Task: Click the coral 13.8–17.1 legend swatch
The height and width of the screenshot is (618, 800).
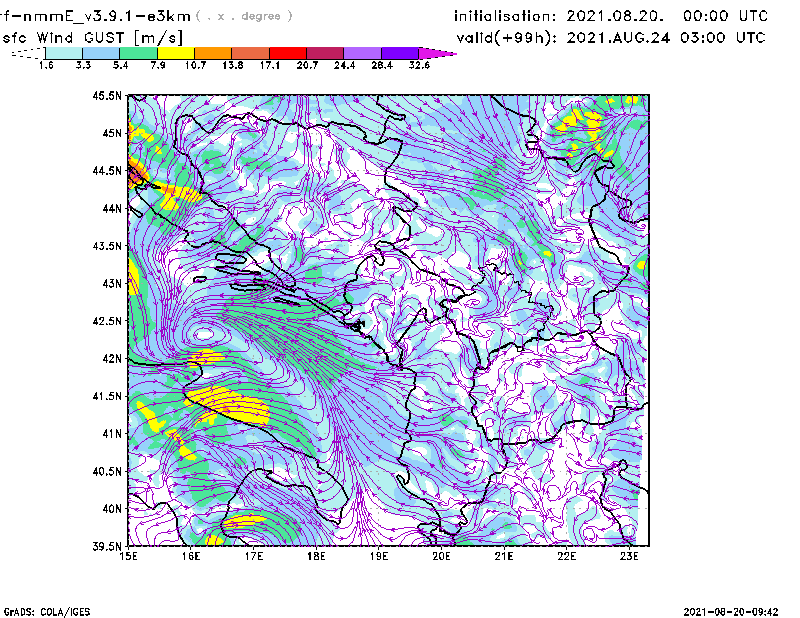Action: [x=251, y=53]
